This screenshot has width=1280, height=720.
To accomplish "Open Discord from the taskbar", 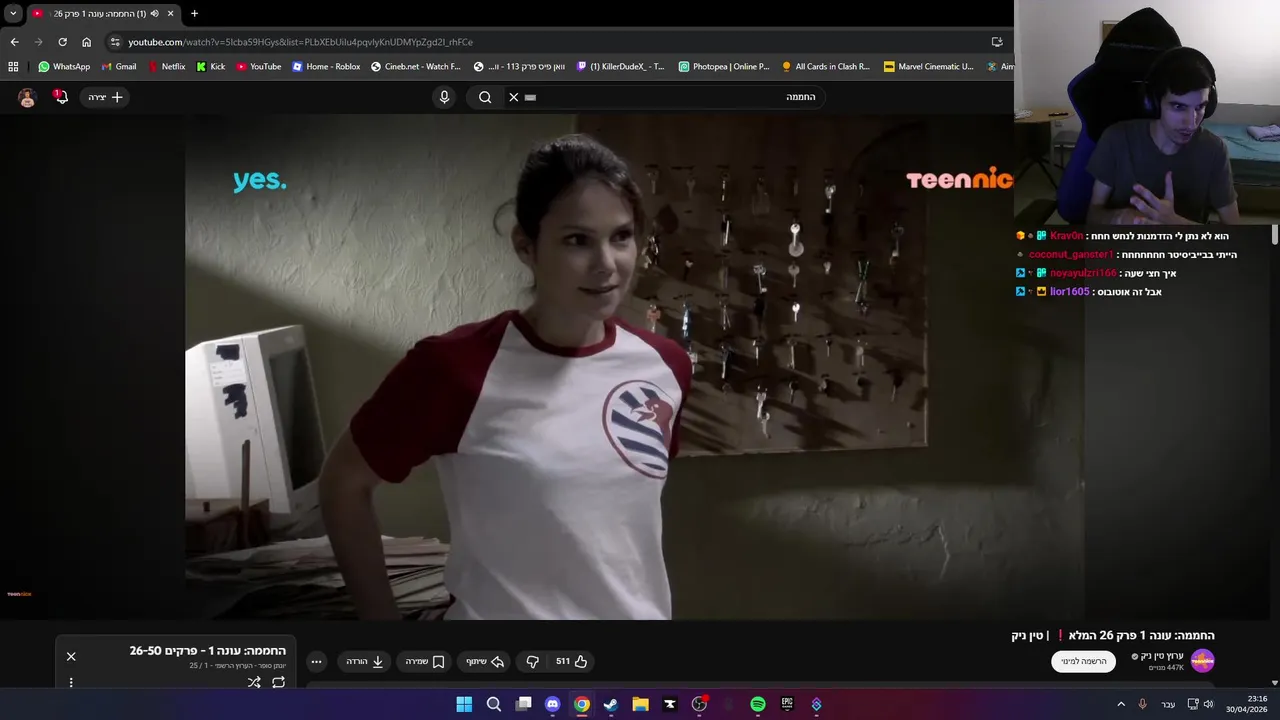I will (x=552, y=704).
